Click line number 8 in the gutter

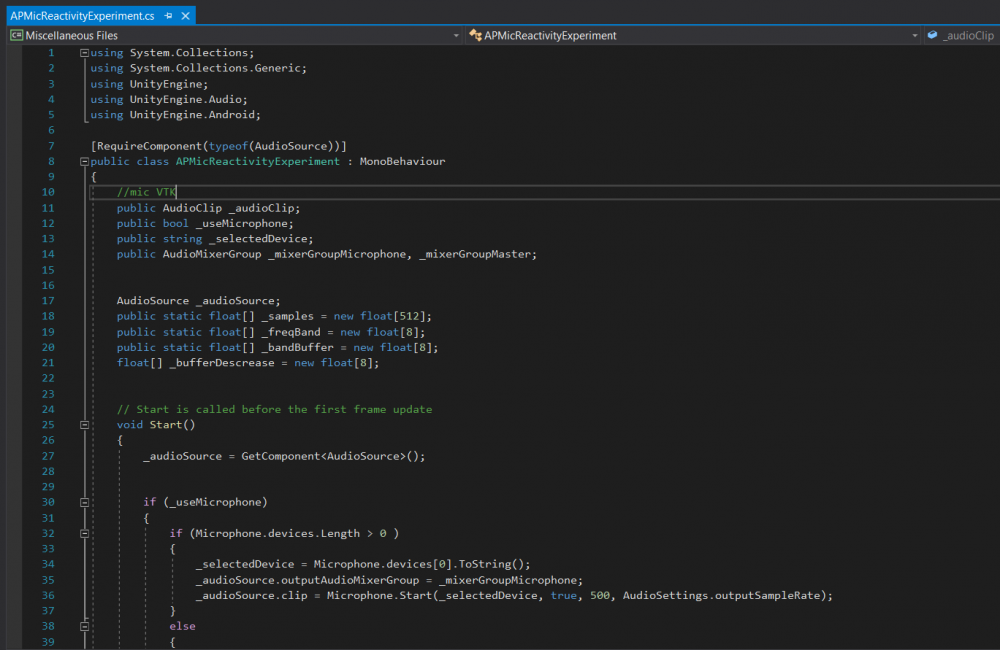coord(51,161)
